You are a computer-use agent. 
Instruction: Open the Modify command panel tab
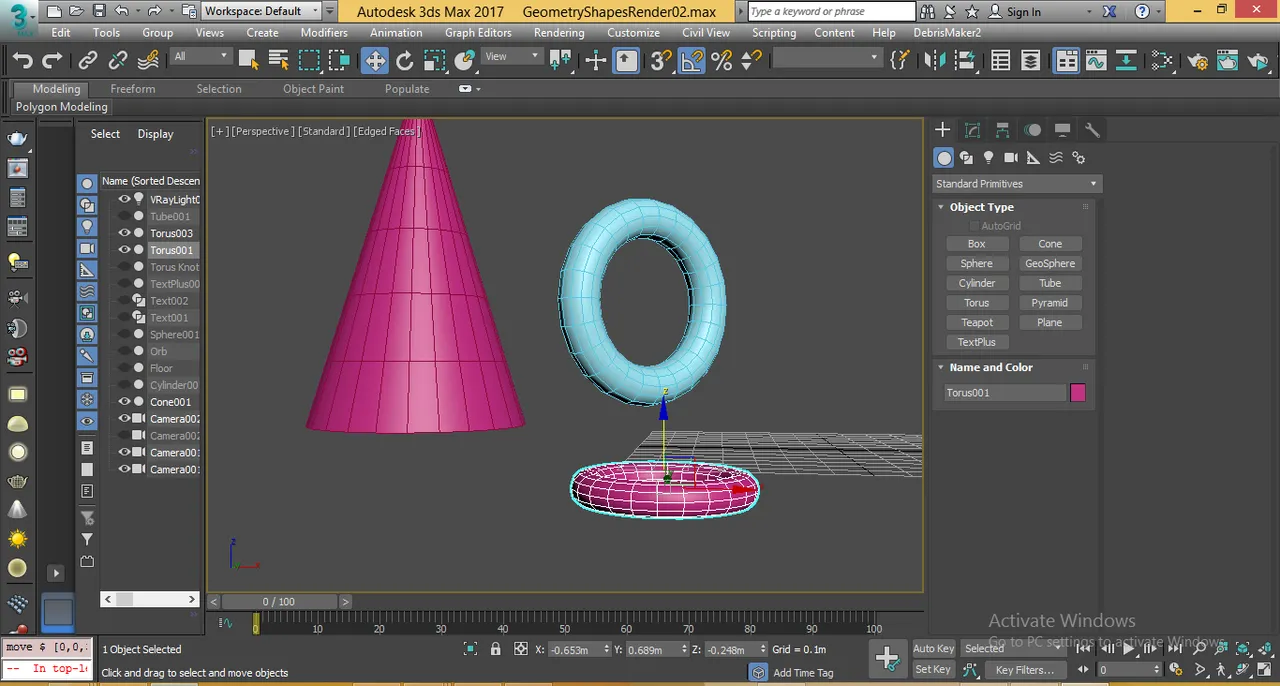(x=972, y=130)
